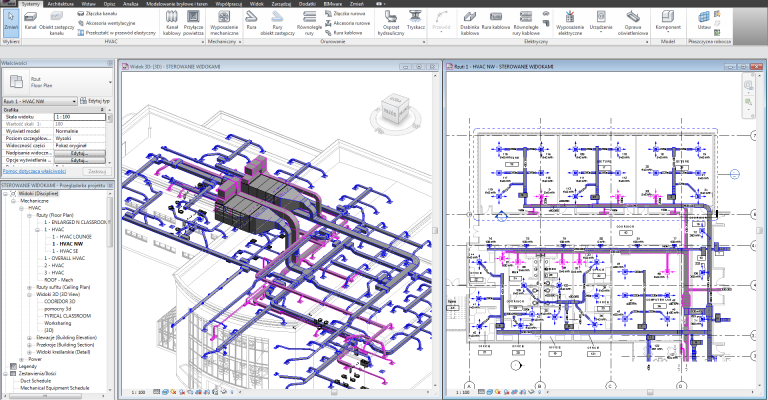The image size is (768, 400).
Task: Select Rury obiekt zastępczy tool
Action: [277, 24]
